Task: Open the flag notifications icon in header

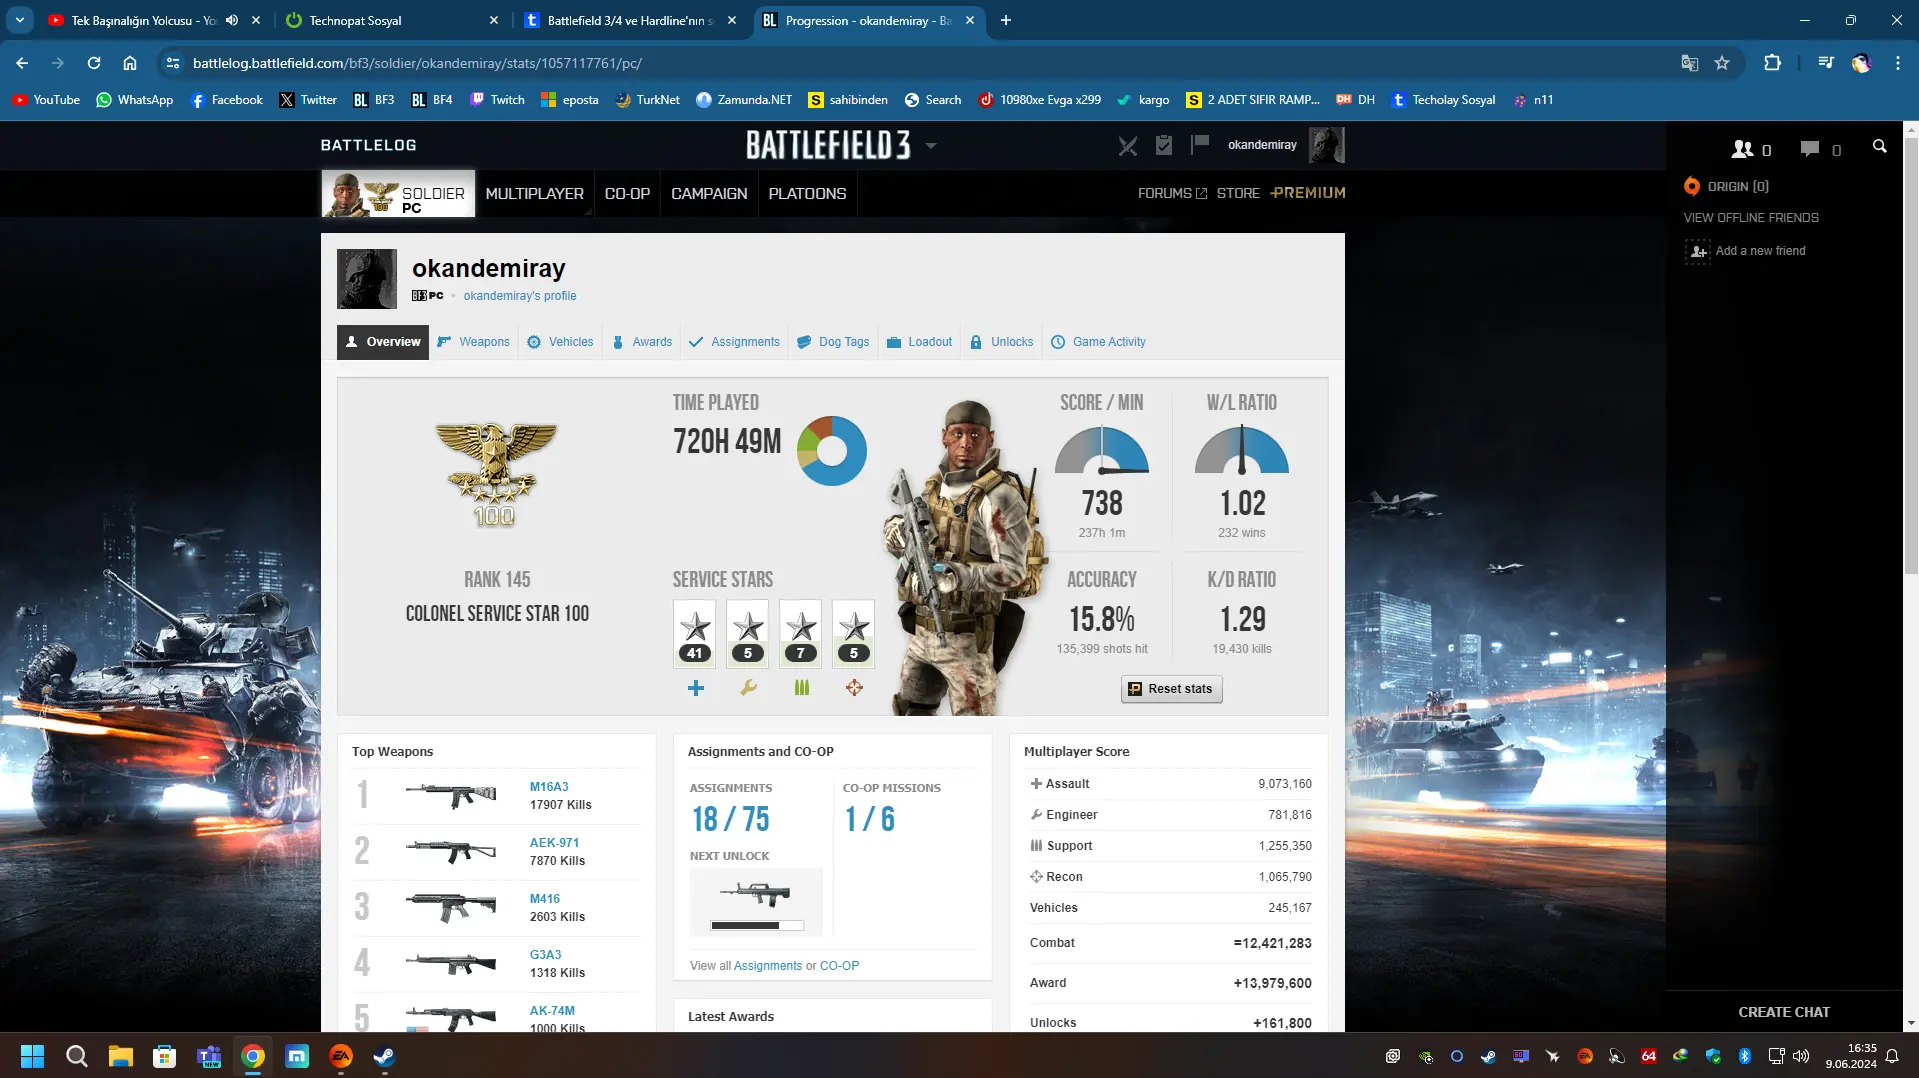Action: (x=1200, y=146)
